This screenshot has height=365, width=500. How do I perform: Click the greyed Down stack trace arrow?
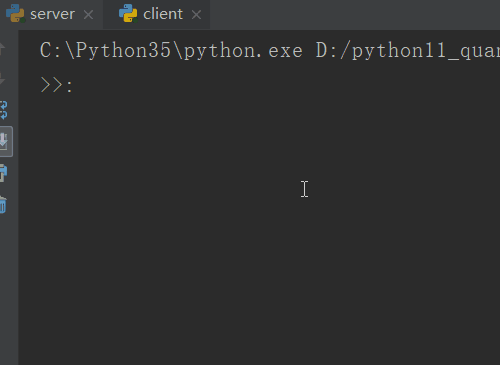(2, 79)
